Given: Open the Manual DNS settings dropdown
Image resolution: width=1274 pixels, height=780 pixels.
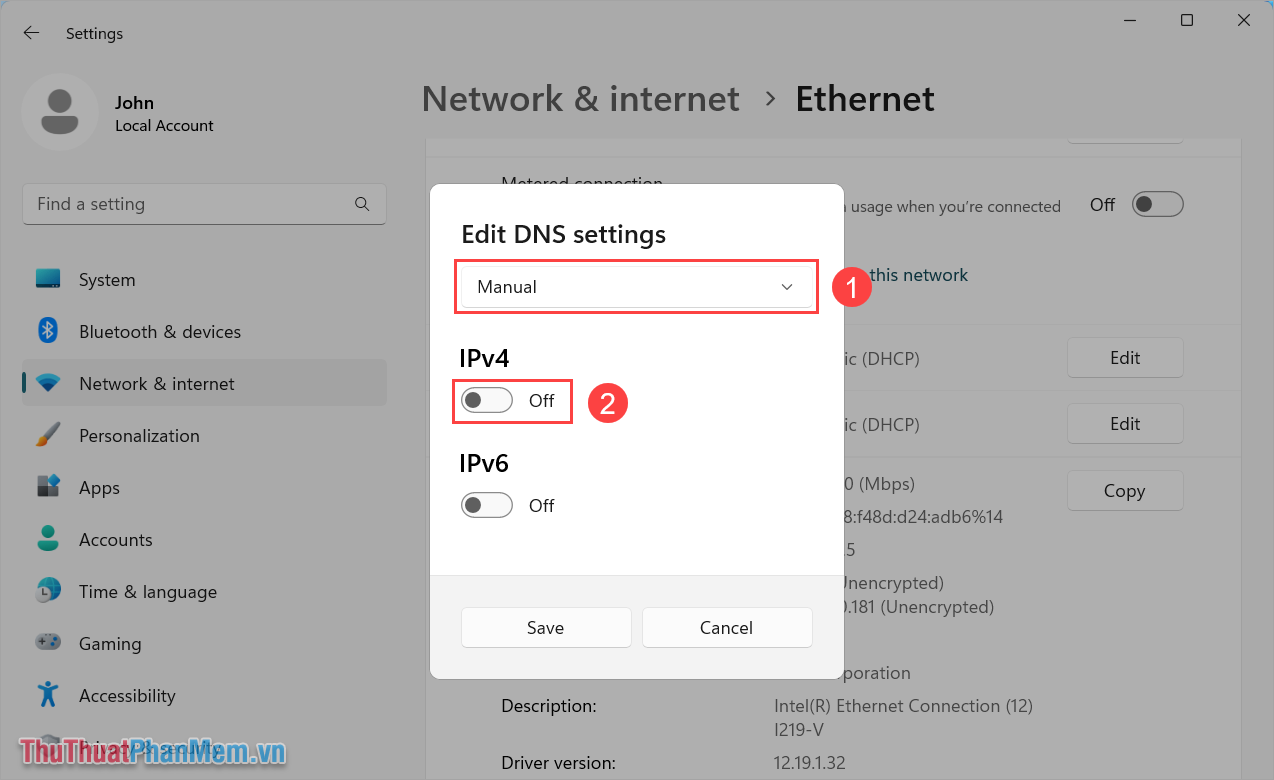Looking at the screenshot, I should [x=636, y=286].
